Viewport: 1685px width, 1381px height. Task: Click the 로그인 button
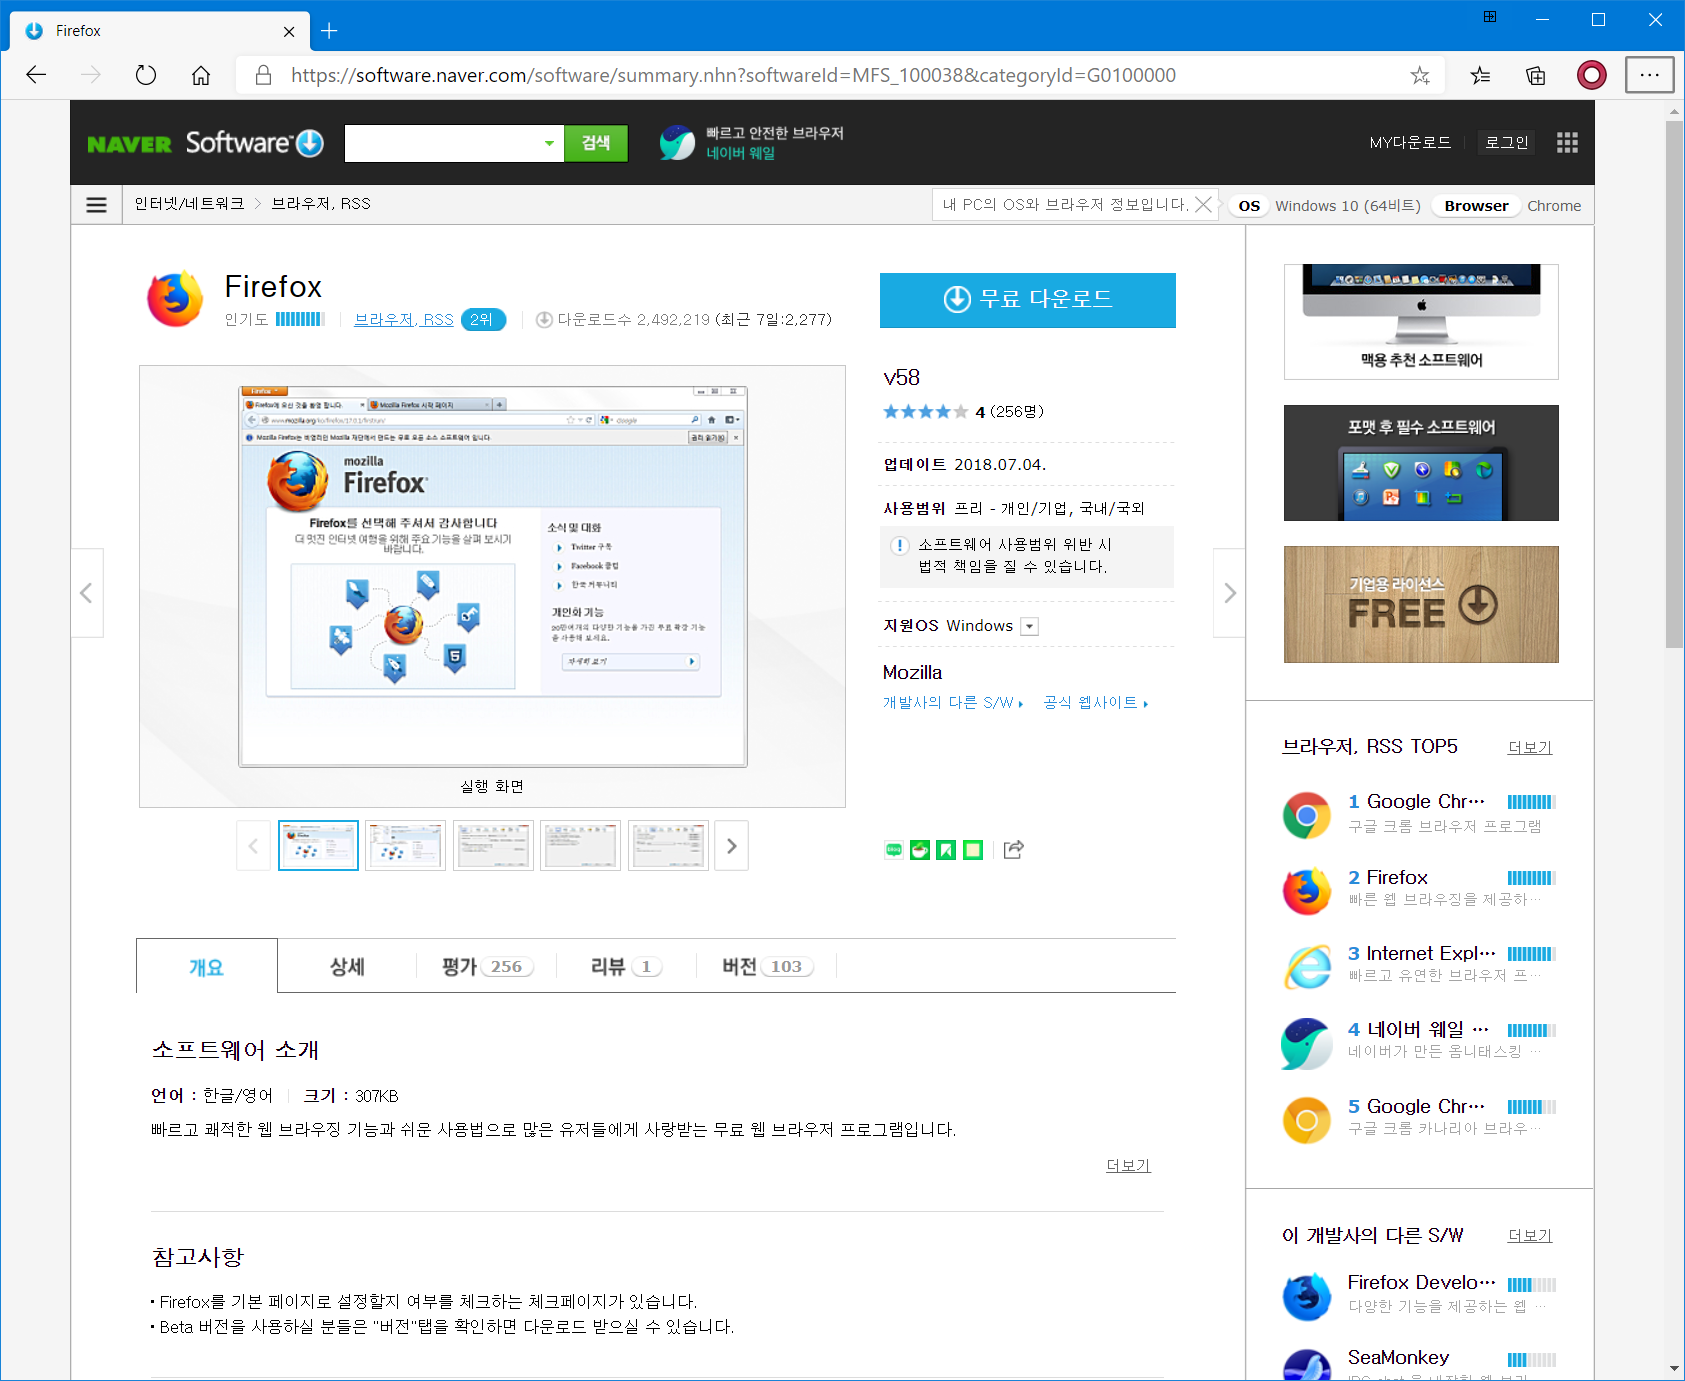[x=1507, y=143]
